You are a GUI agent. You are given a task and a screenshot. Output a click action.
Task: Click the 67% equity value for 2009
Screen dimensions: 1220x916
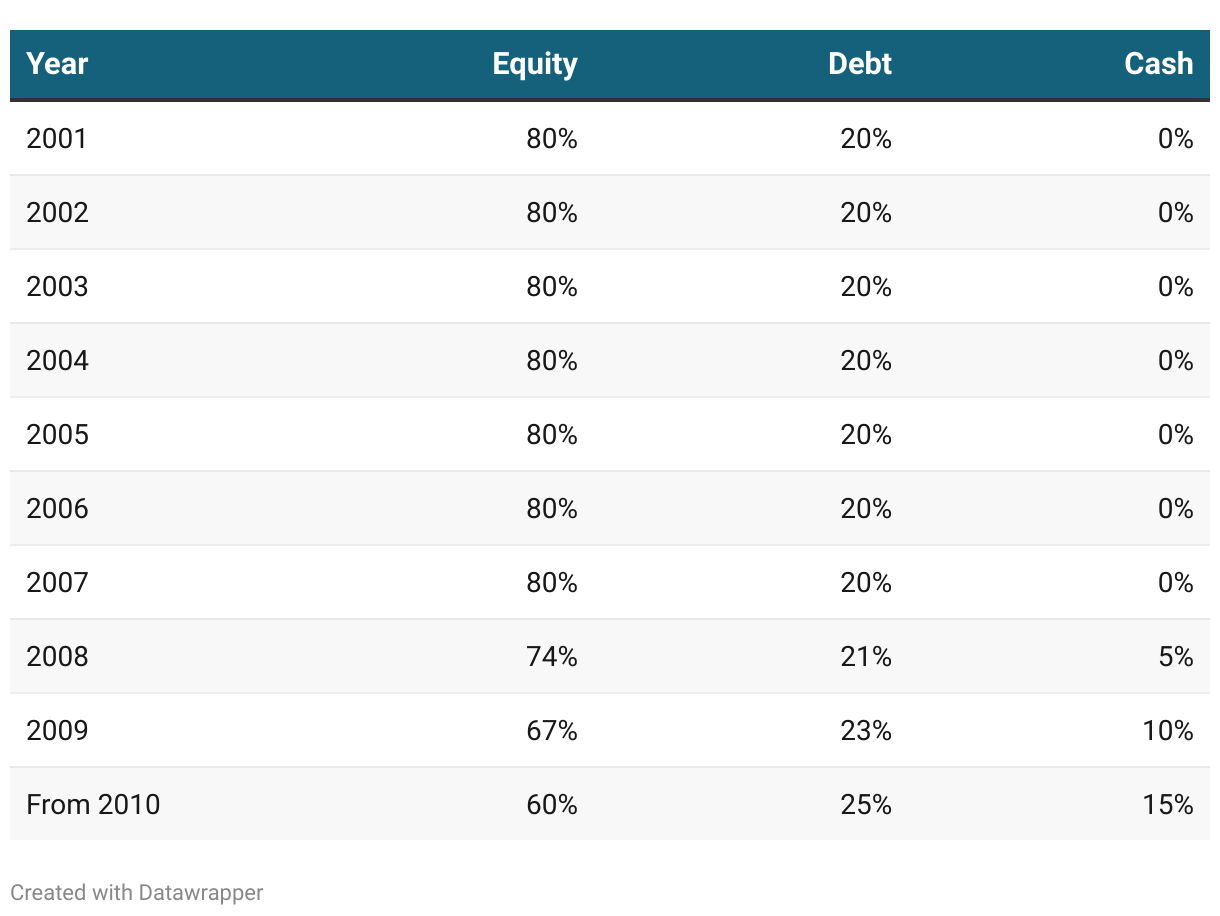(552, 730)
